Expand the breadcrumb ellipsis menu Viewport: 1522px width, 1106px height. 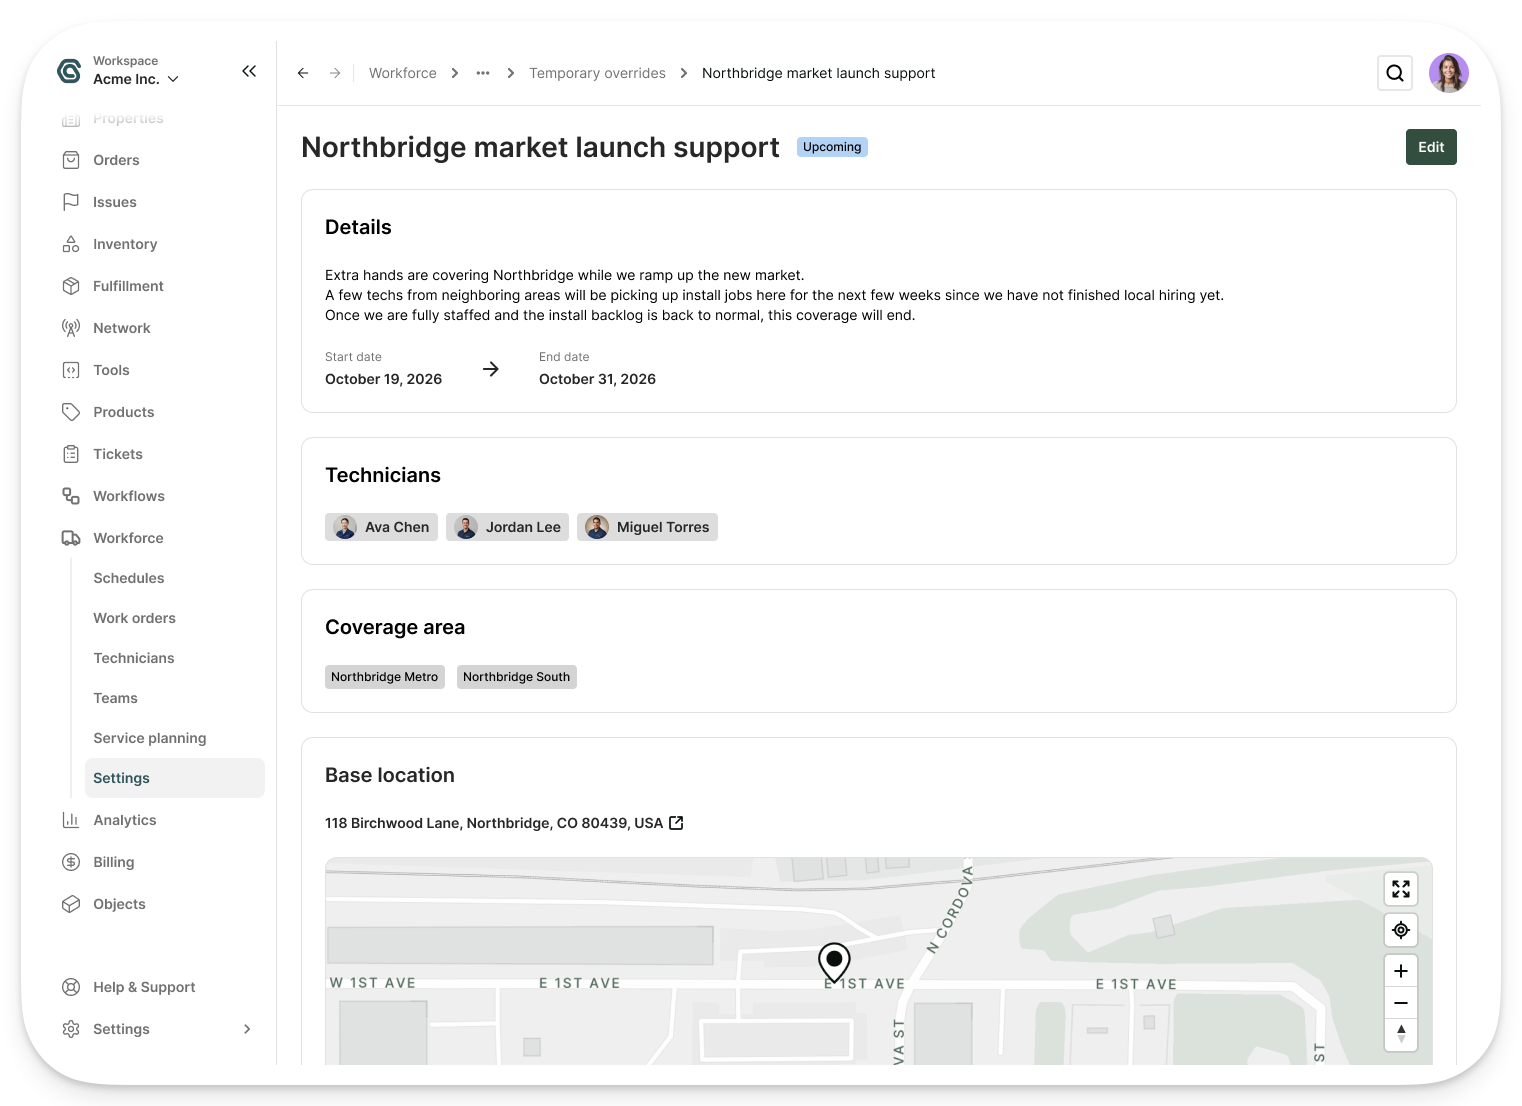(x=483, y=73)
